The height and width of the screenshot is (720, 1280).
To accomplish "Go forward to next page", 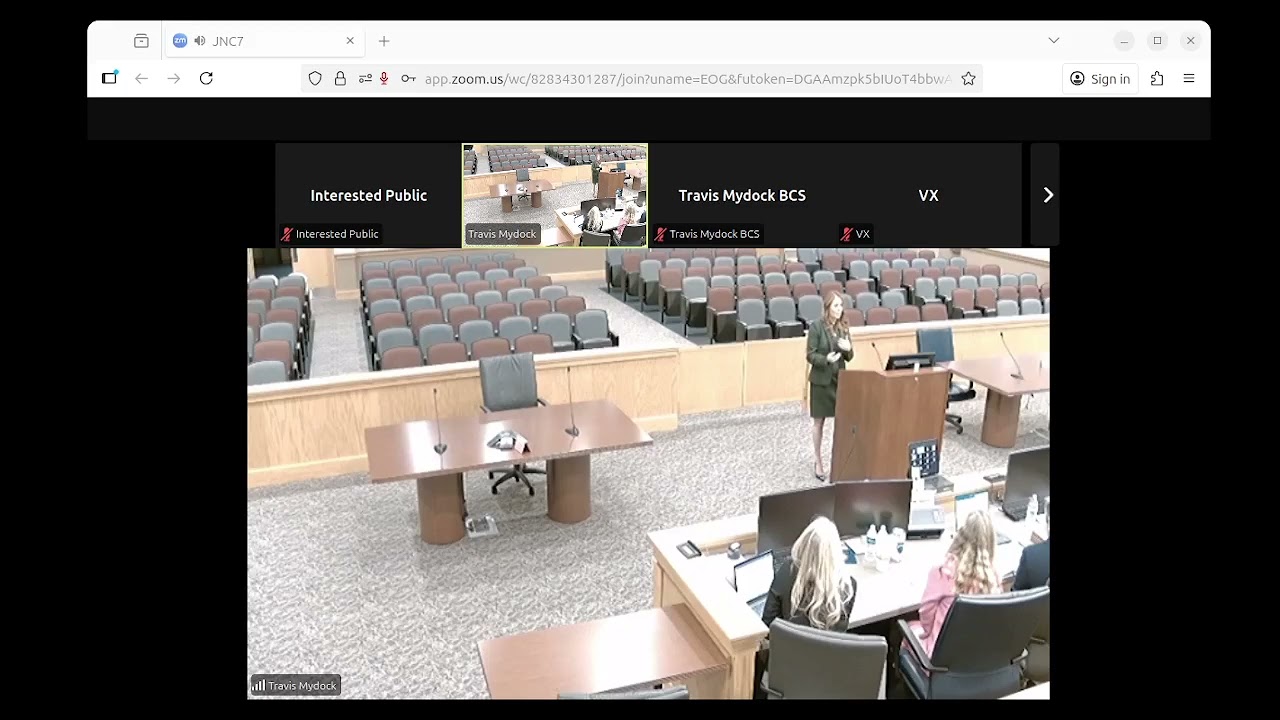I will click(174, 78).
